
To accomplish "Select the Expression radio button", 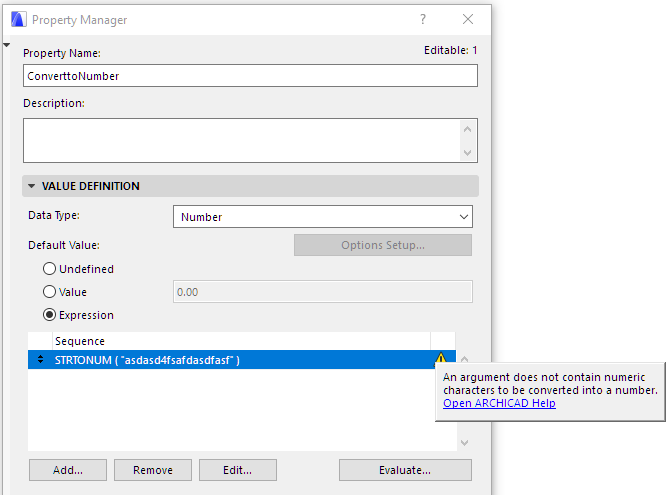I will (49, 315).
